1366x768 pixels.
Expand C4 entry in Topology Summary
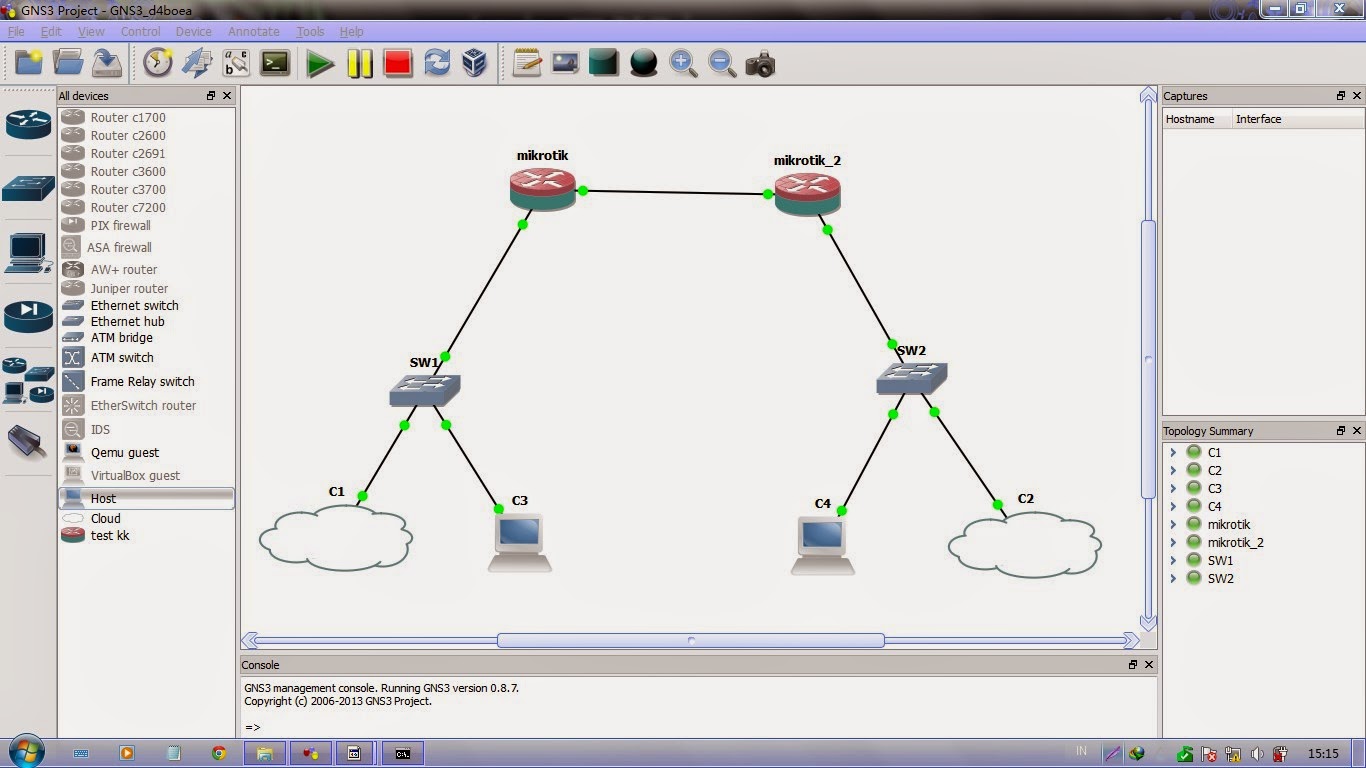[x=1174, y=506]
